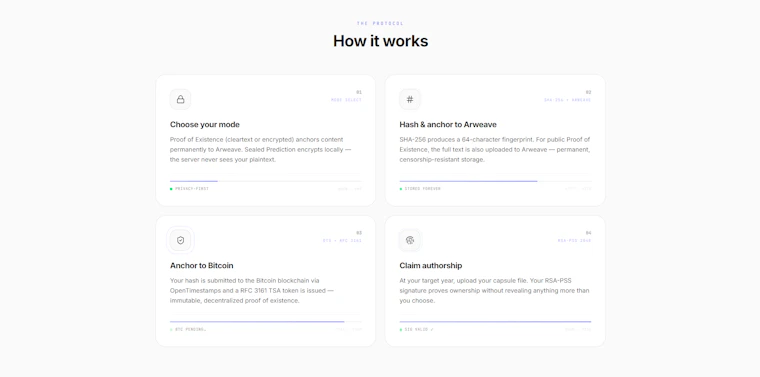Click the fingerprint icon on Claim authorship card
This screenshot has height=377, width=760.
(x=410, y=240)
